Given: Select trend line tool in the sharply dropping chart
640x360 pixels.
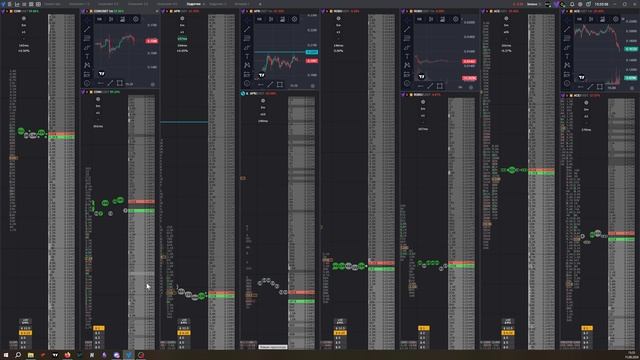Looking at the screenshot, I should pyautogui.click(x=567, y=29).
